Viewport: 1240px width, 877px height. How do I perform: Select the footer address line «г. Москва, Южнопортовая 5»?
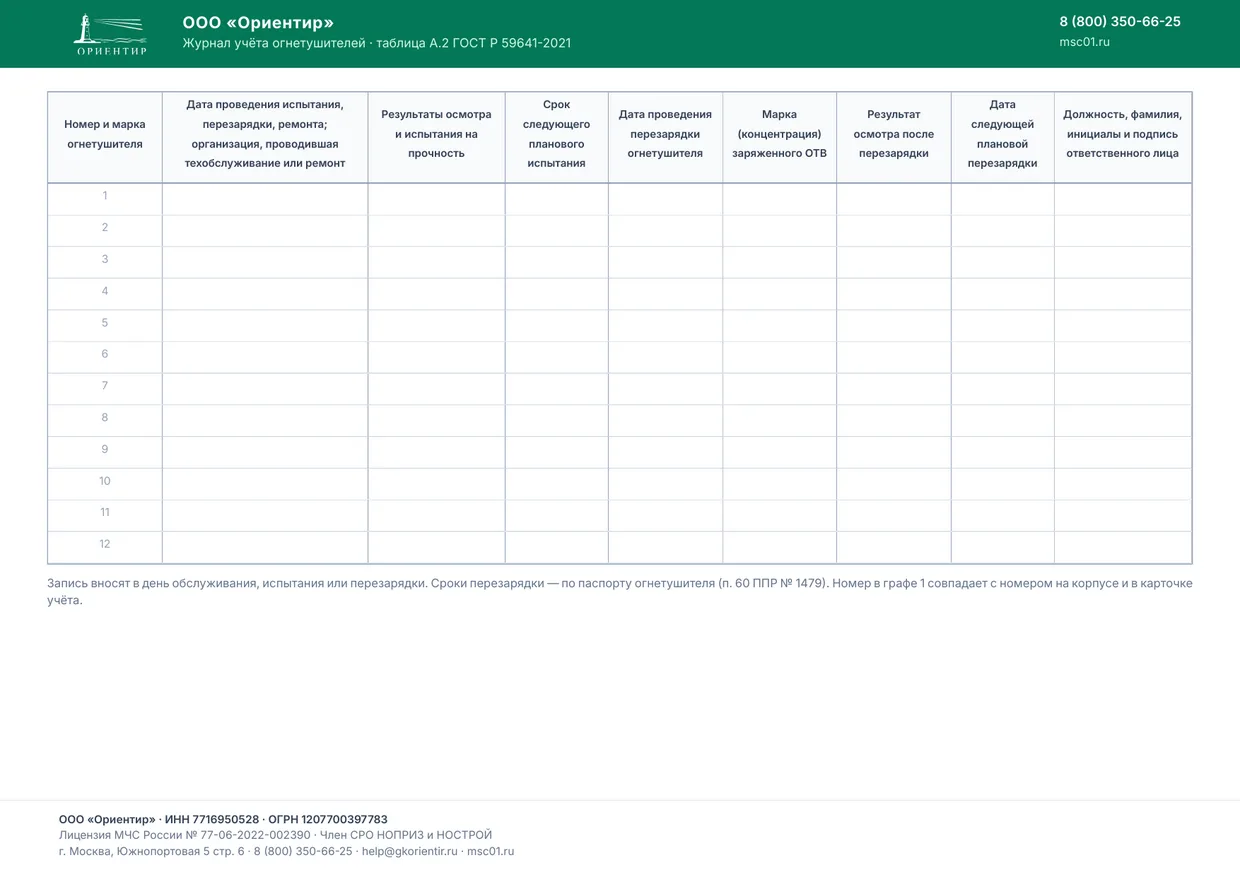287,851
